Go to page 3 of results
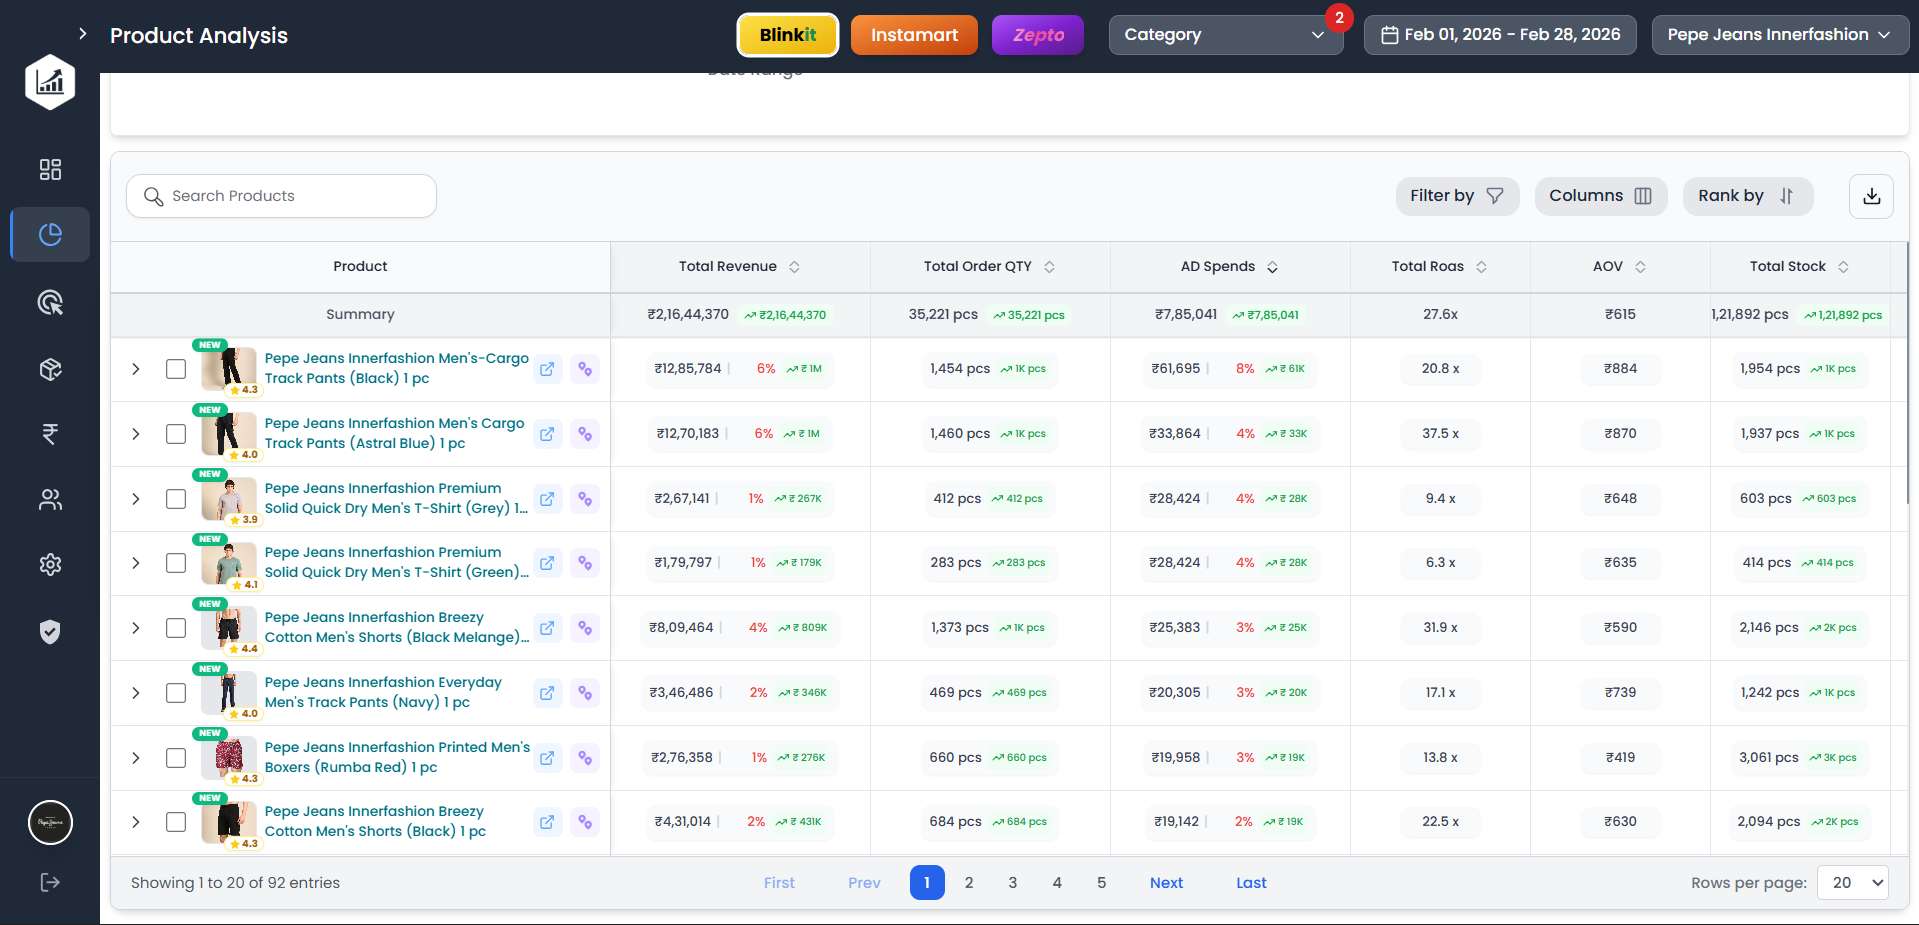The height and width of the screenshot is (925, 1919). coord(1013,883)
